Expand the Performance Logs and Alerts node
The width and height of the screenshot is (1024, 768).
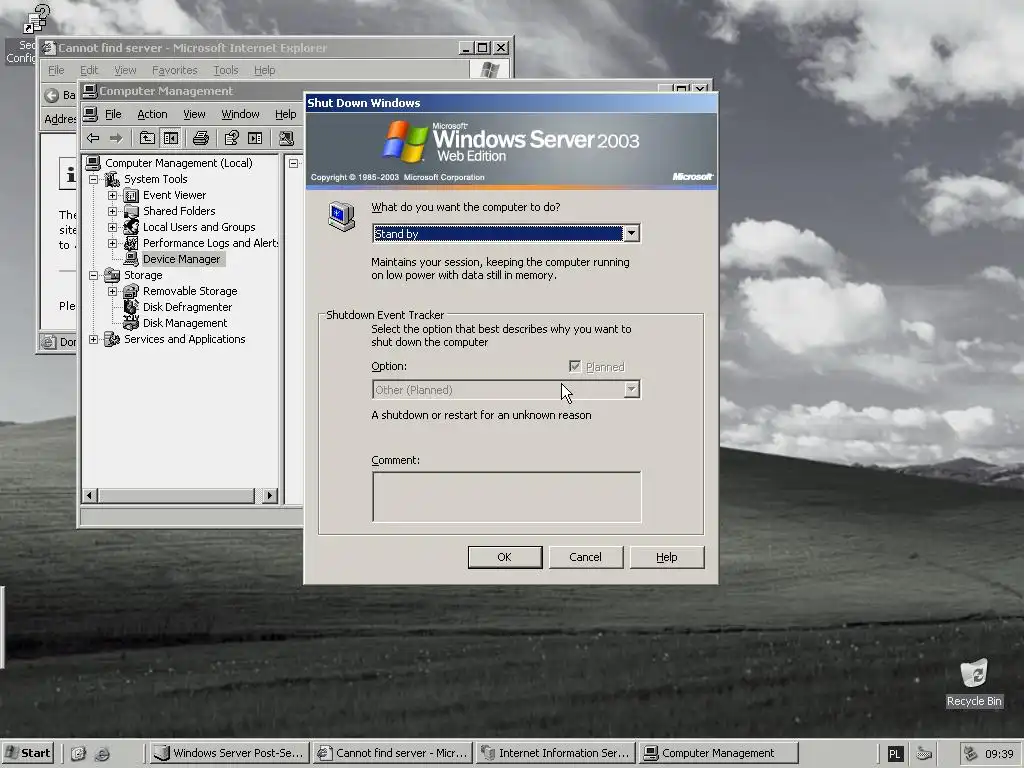(112, 243)
